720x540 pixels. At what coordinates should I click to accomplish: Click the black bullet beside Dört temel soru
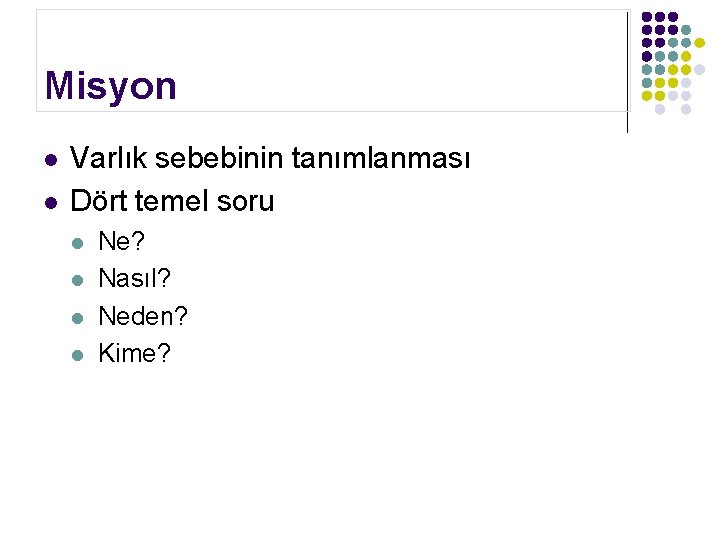[48, 202]
